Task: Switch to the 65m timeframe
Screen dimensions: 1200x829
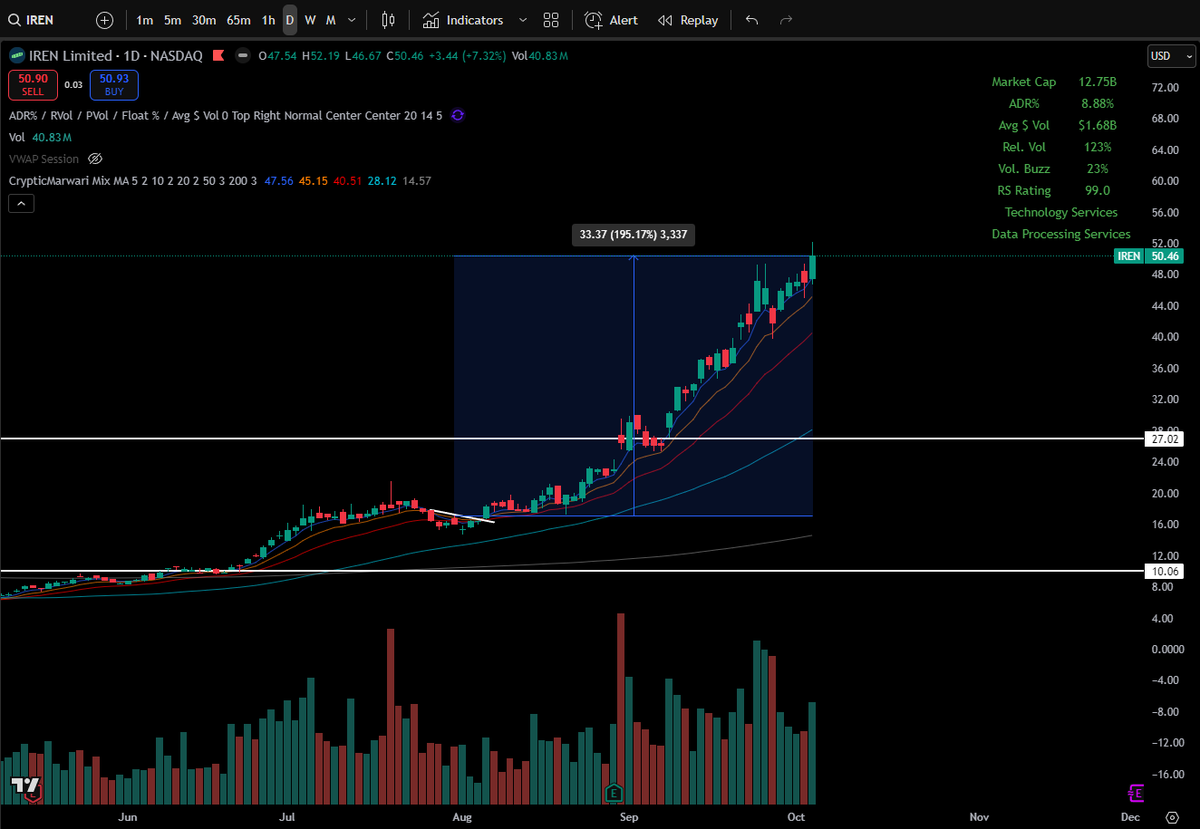Action: pos(239,20)
